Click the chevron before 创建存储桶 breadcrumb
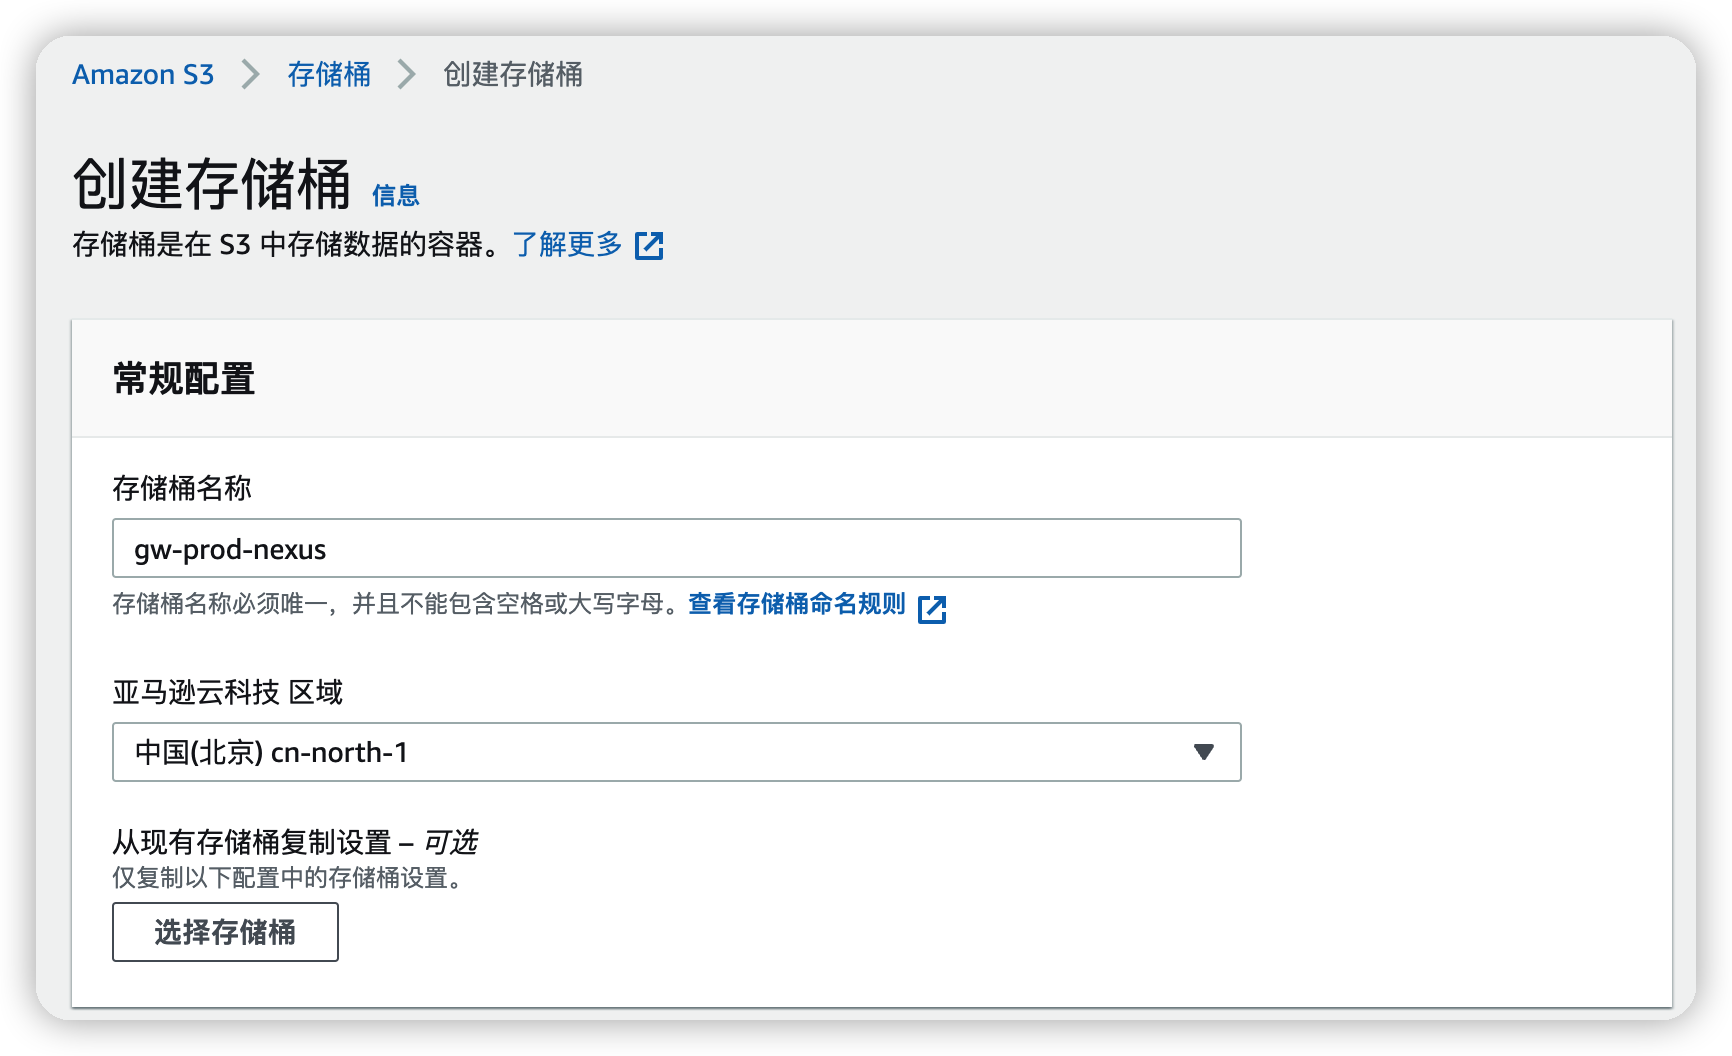The height and width of the screenshot is (1056, 1732). (x=406, y=75)
